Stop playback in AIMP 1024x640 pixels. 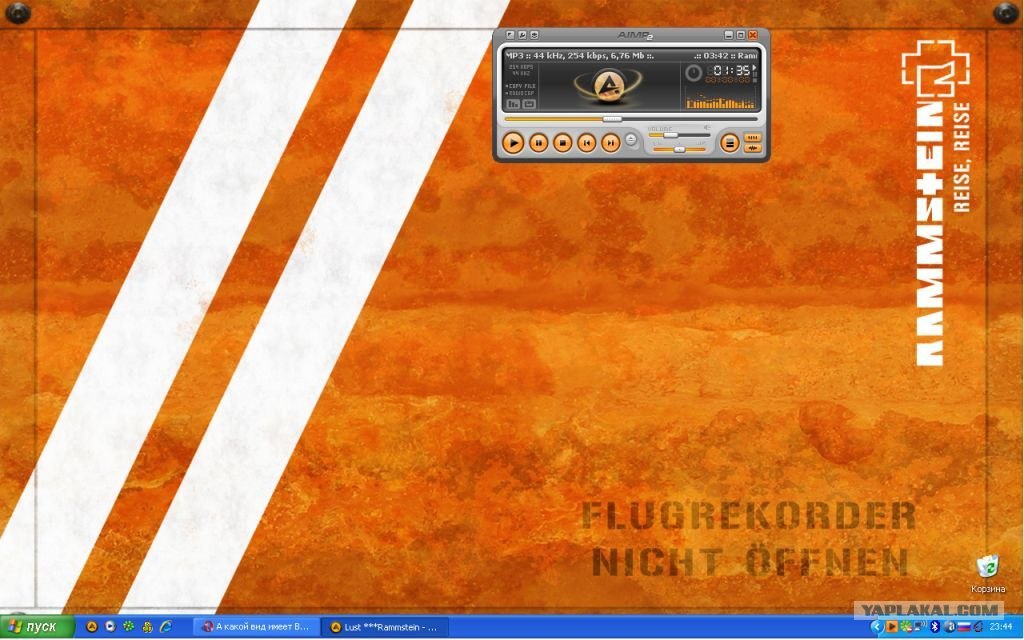pos(563,142)
